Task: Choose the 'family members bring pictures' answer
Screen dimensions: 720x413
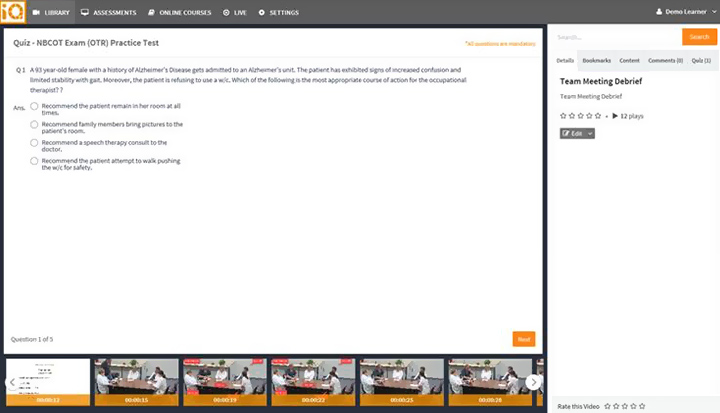Action: coord(35,124)
